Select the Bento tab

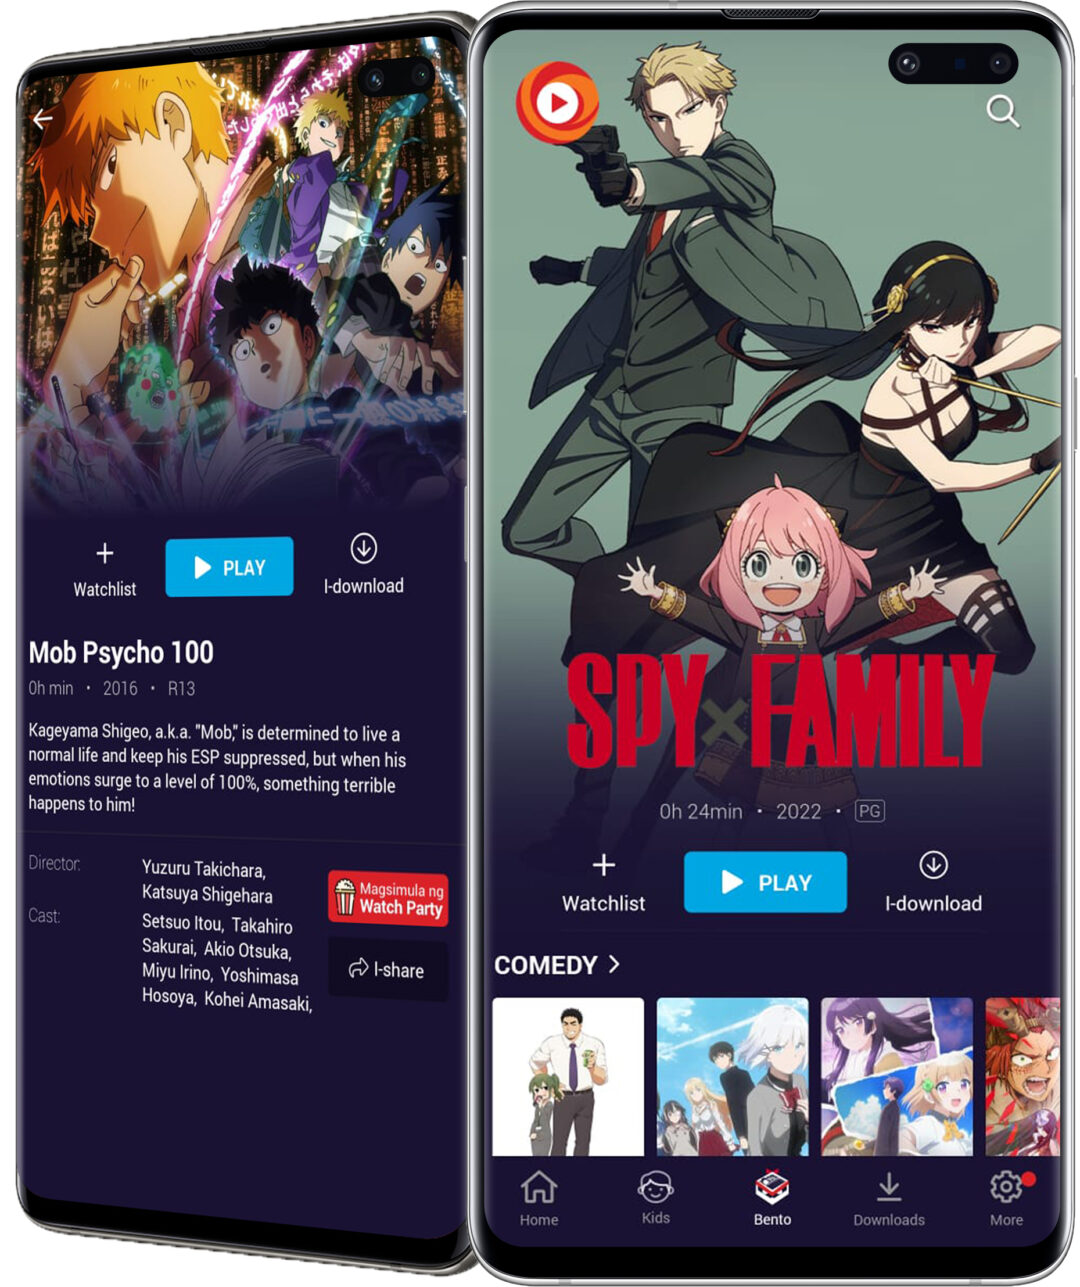click(x=772, y=1198)
